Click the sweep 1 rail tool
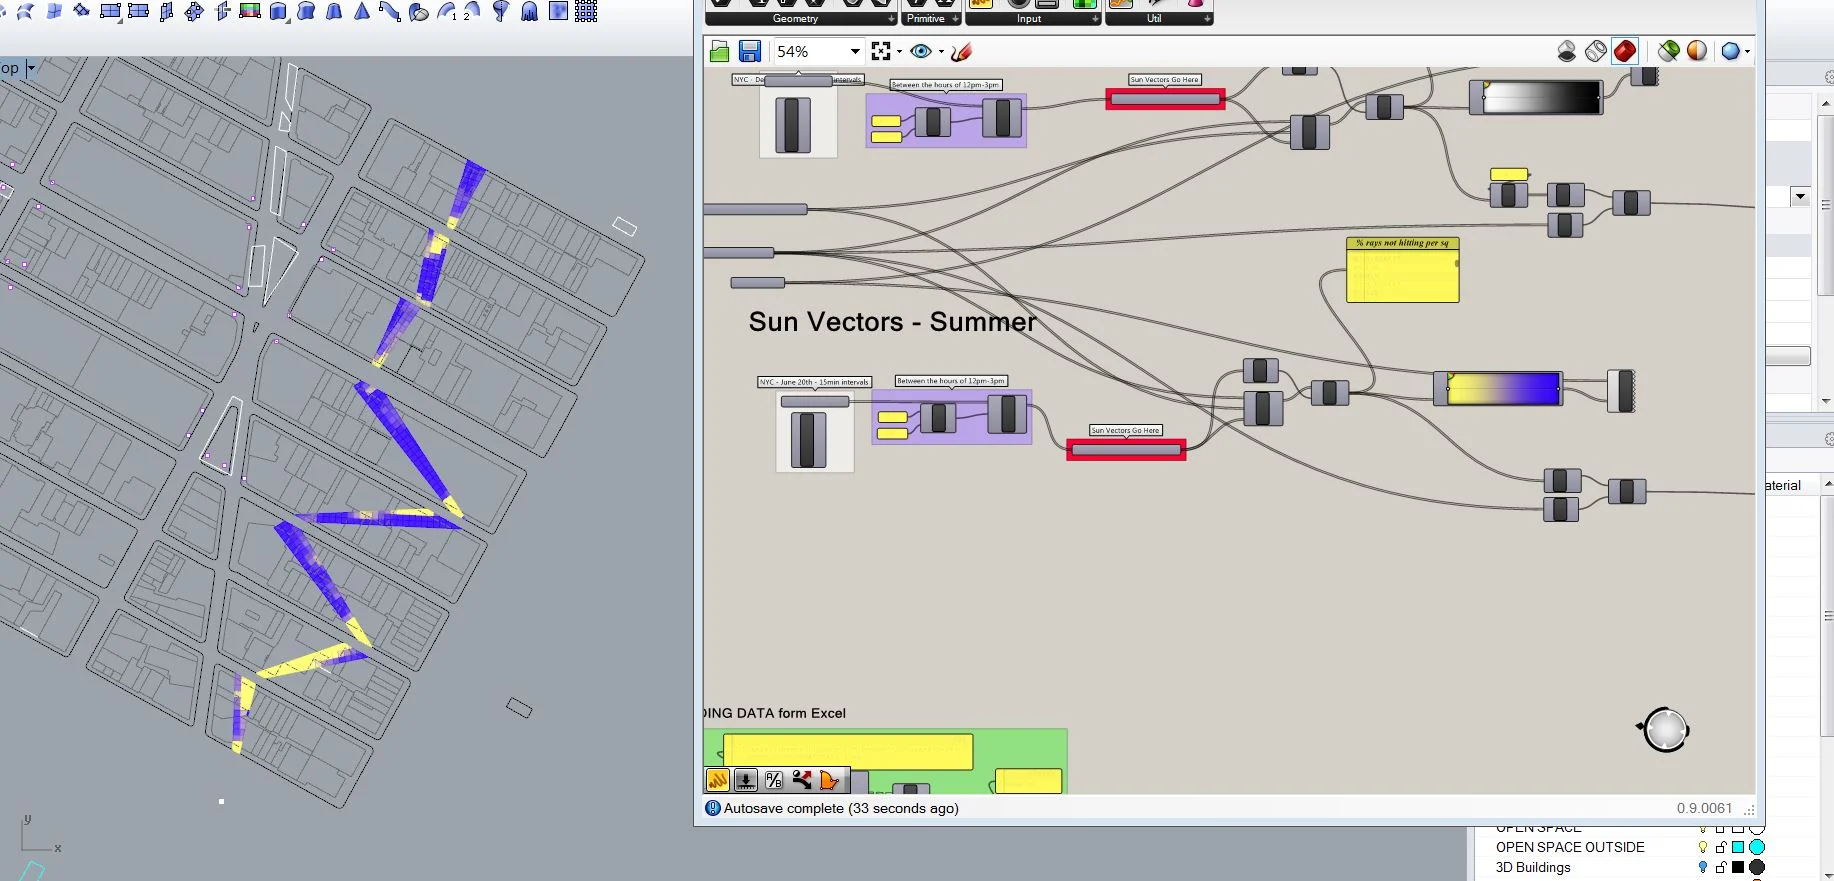The image size is (1834, 881). 446,11
